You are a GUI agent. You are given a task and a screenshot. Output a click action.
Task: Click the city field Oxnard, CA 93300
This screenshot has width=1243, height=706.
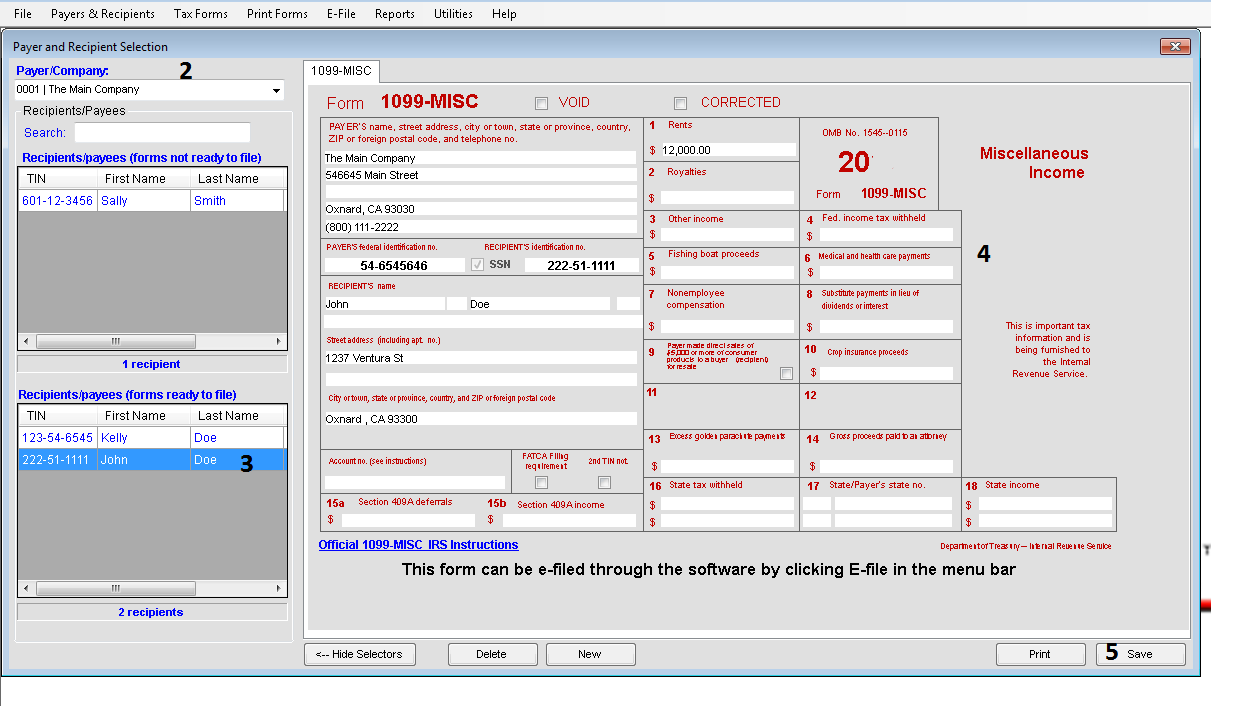coord(480,419)
